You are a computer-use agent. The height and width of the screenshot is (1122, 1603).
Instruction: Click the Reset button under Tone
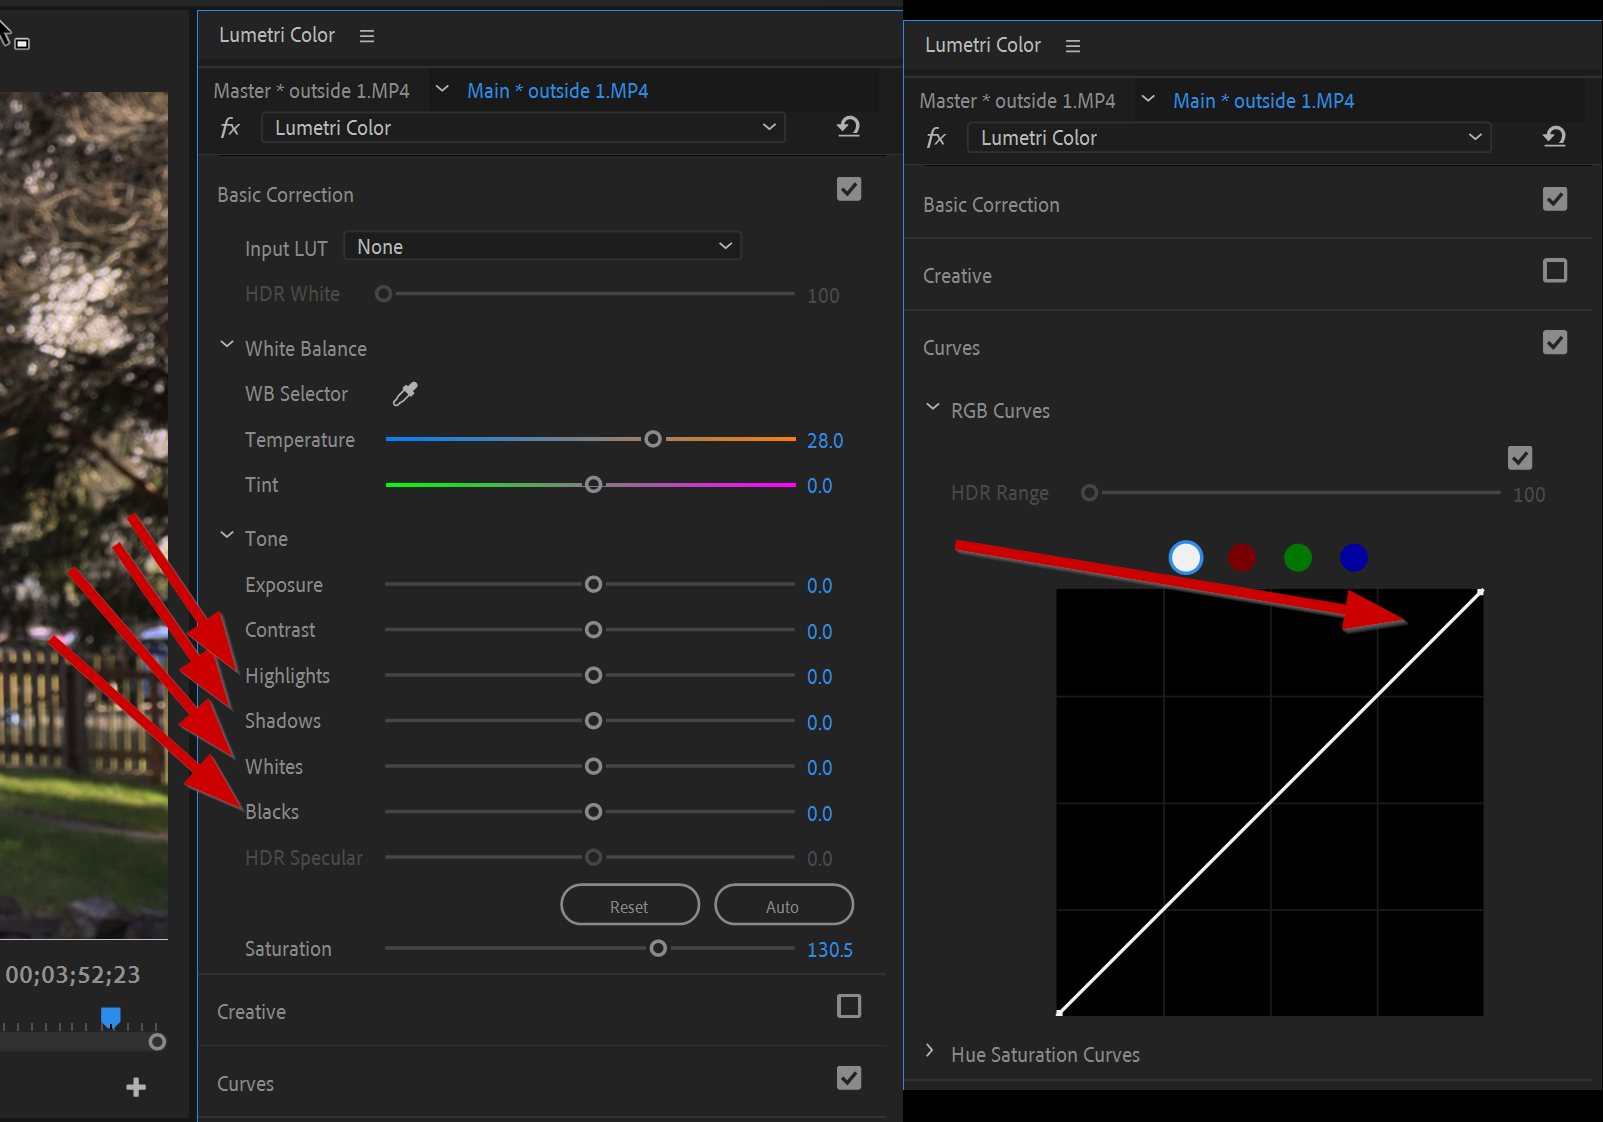click(x=629, y=904)
